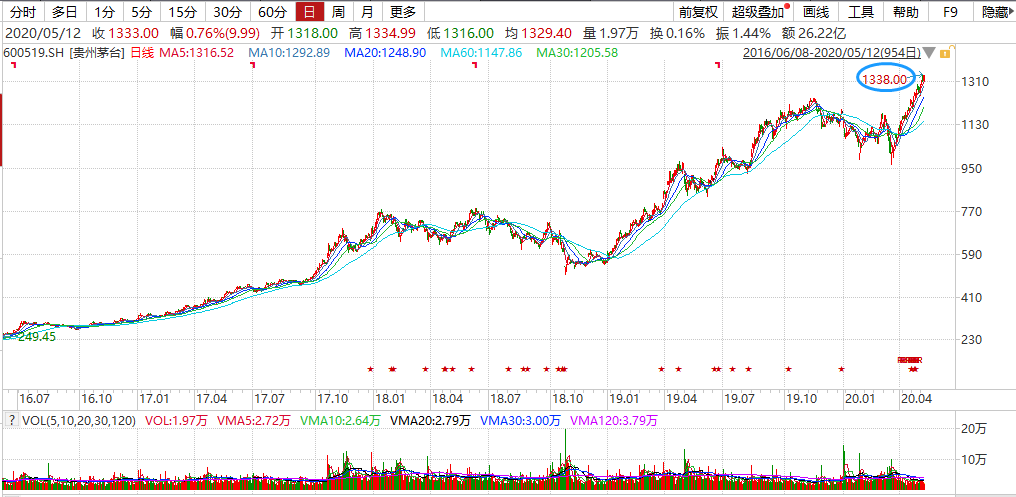The image size is (1016, 497).
Task: Open the gray triangle dropdown after date range
Action: [x=930, y=52]
